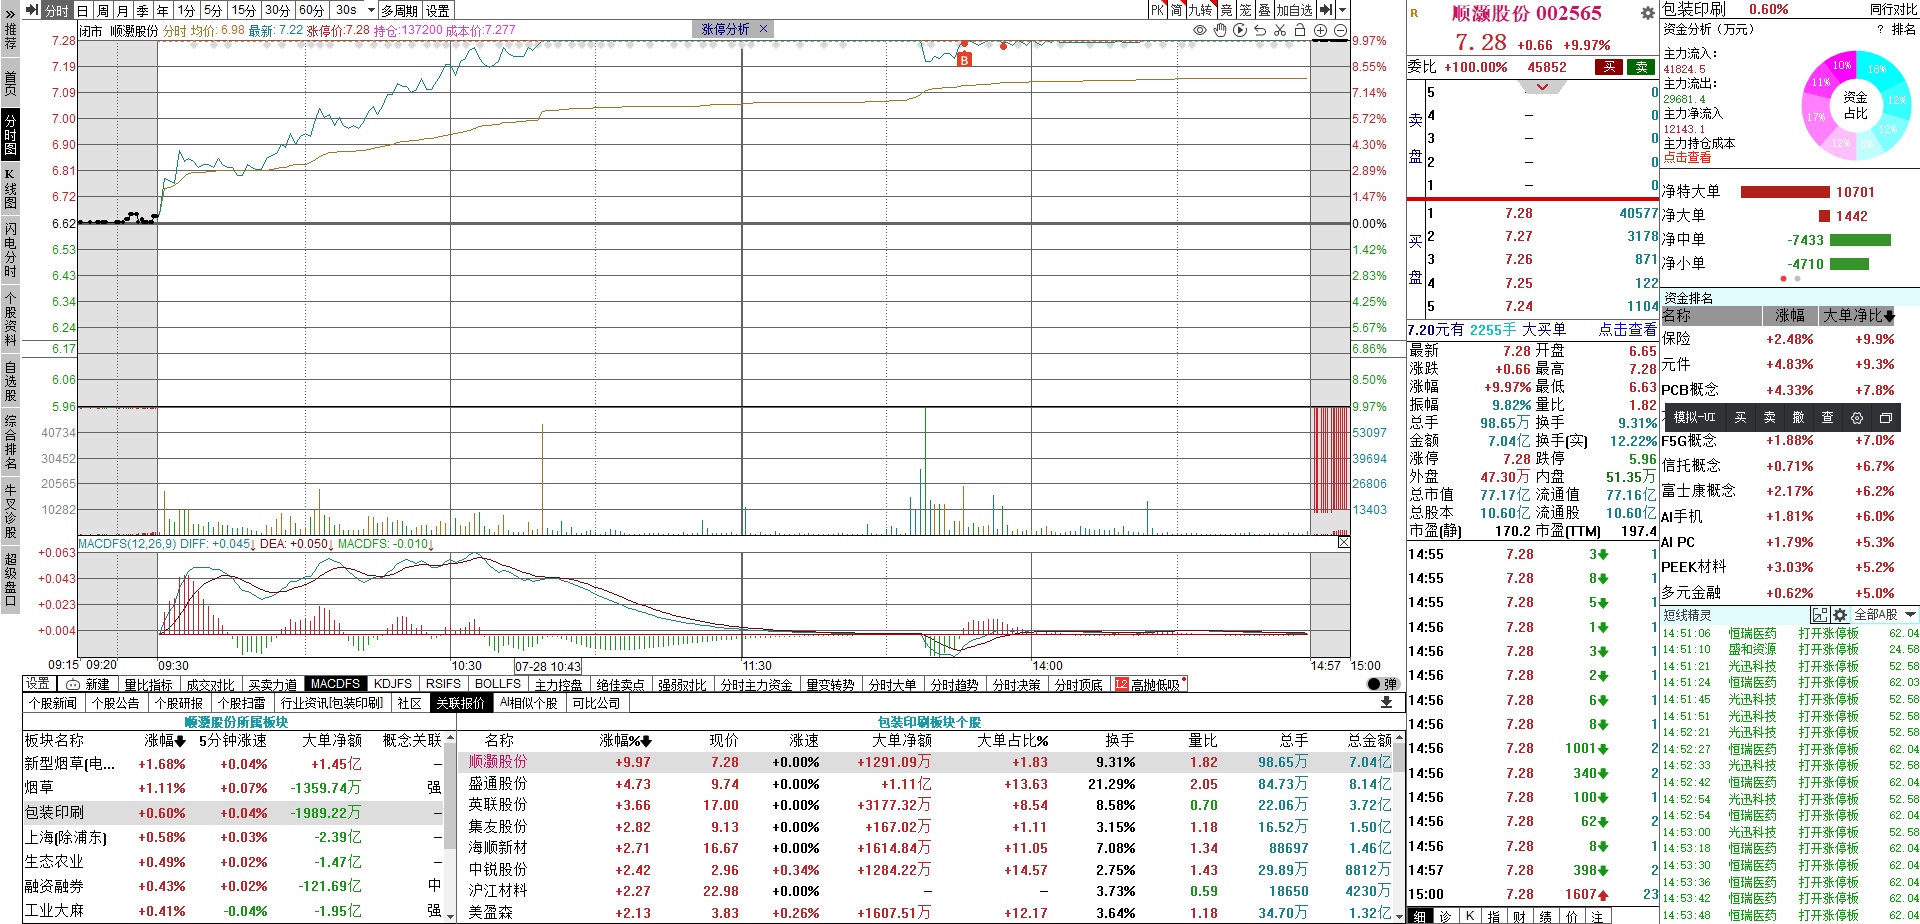Click the 同行对比 link
Viewport: 1920px width, 924px height.
click(x=1893, y=9)
